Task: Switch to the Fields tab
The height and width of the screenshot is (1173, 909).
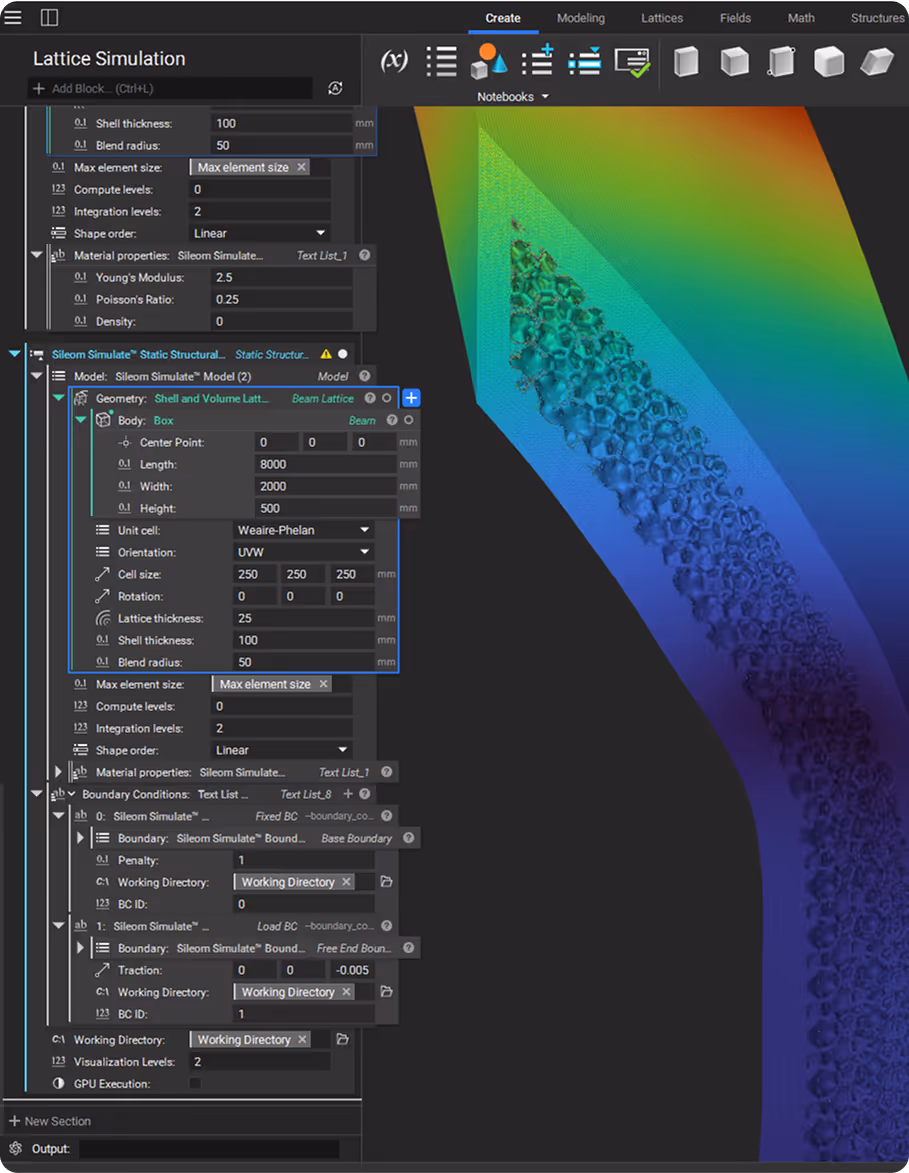Action: [x=735, y=18]
